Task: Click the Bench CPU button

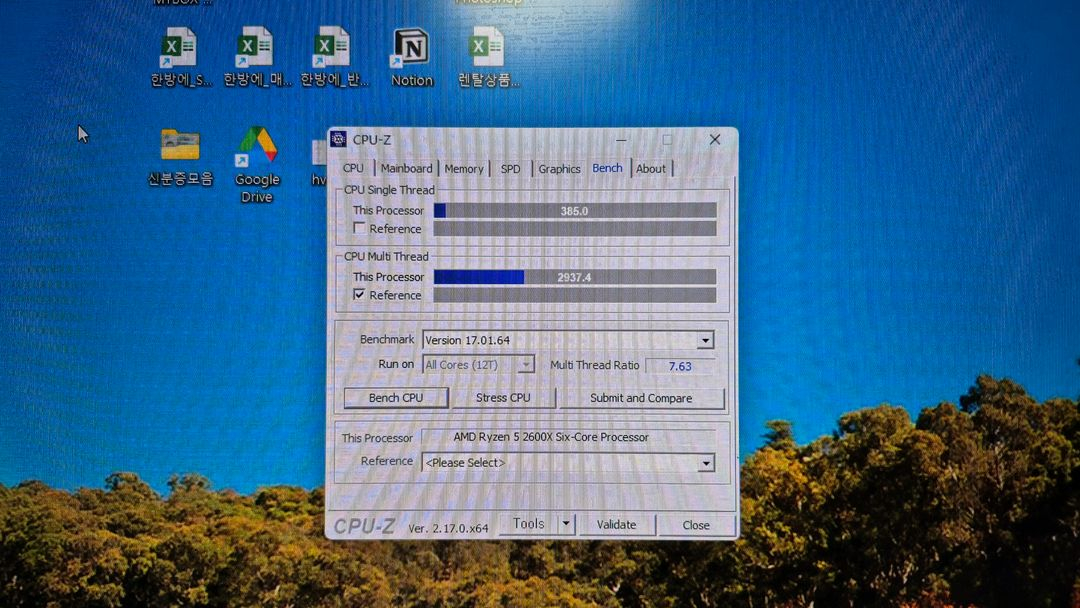Action: coord(395,397)
